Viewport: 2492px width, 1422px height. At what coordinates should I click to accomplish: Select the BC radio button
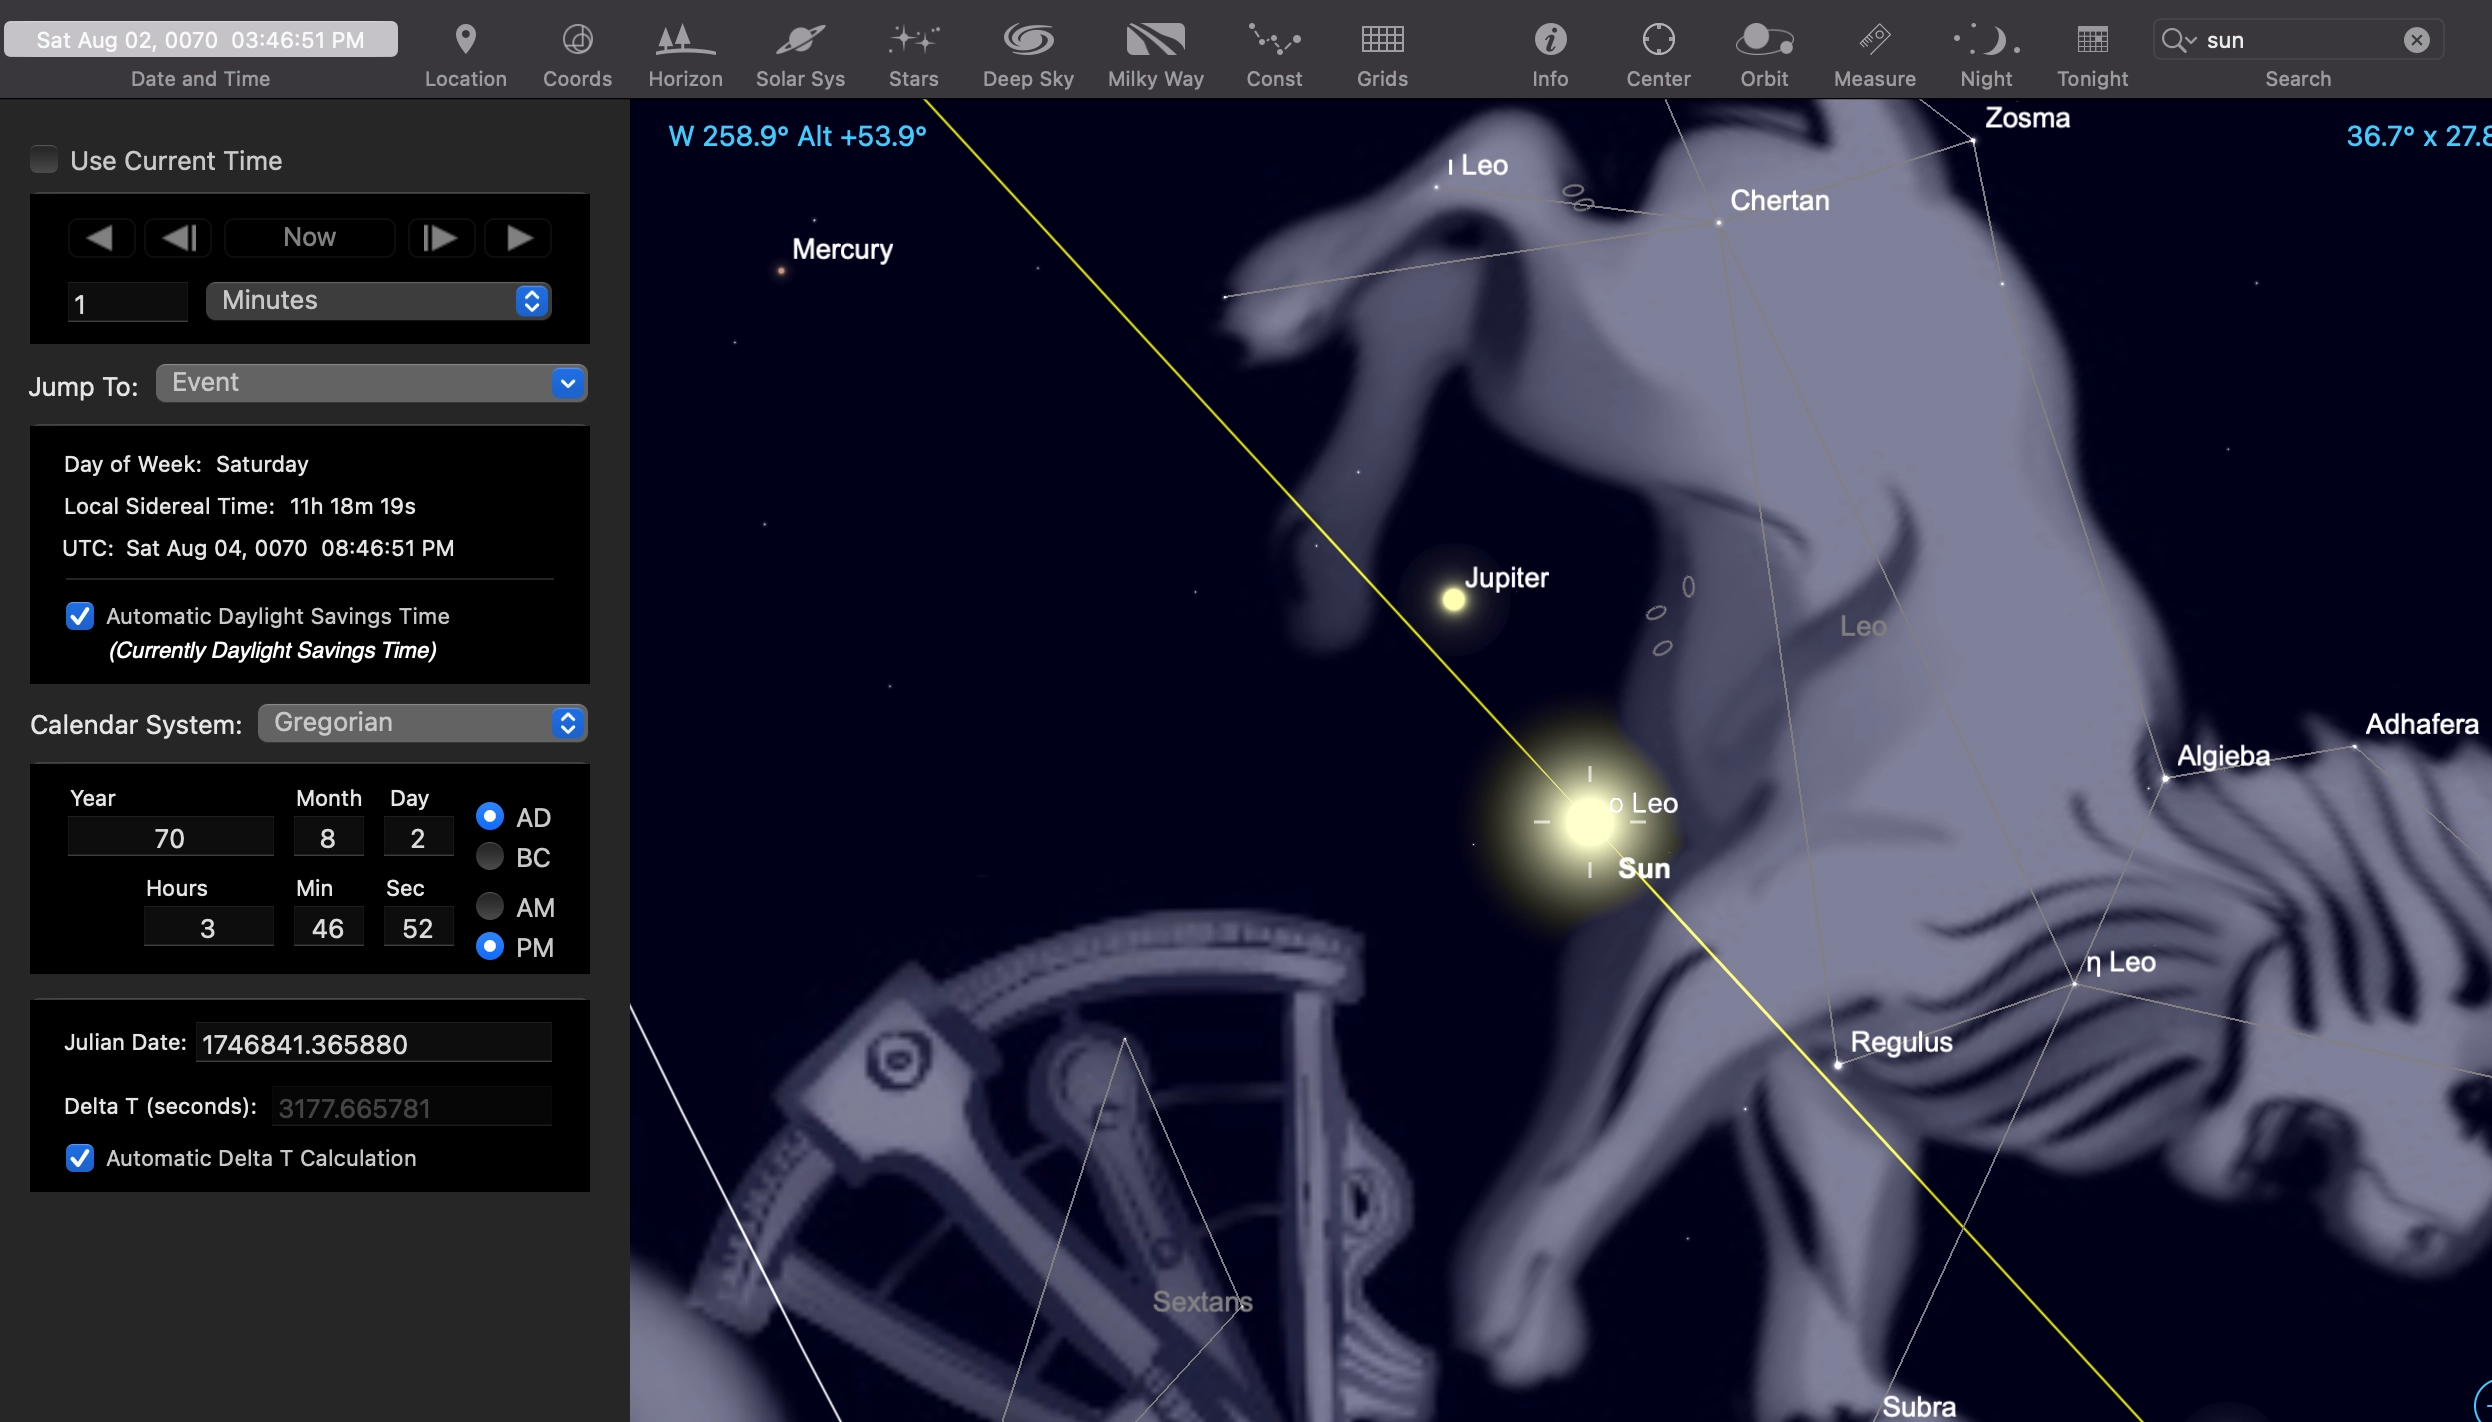pyautogui.click(x=490, y=857)
